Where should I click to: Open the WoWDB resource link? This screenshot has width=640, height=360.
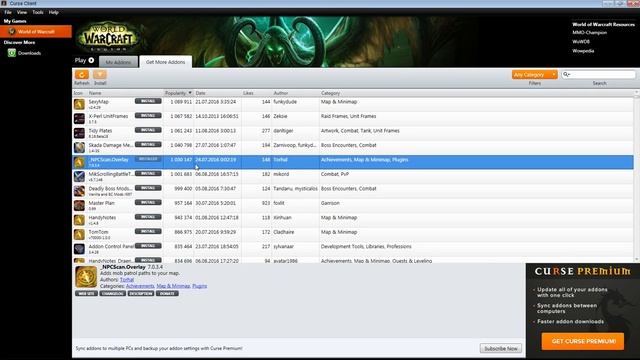(x=581, y=42)
